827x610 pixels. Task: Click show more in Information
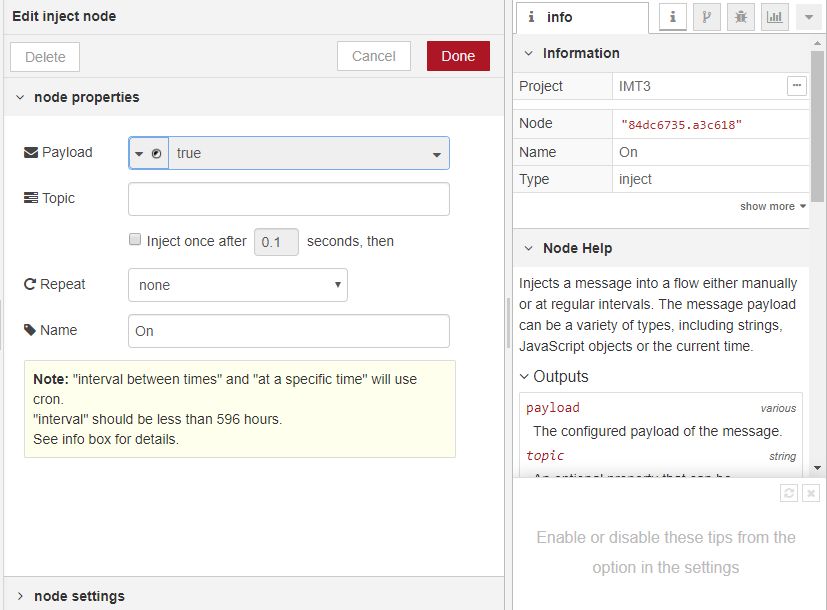tap(773, 206)
